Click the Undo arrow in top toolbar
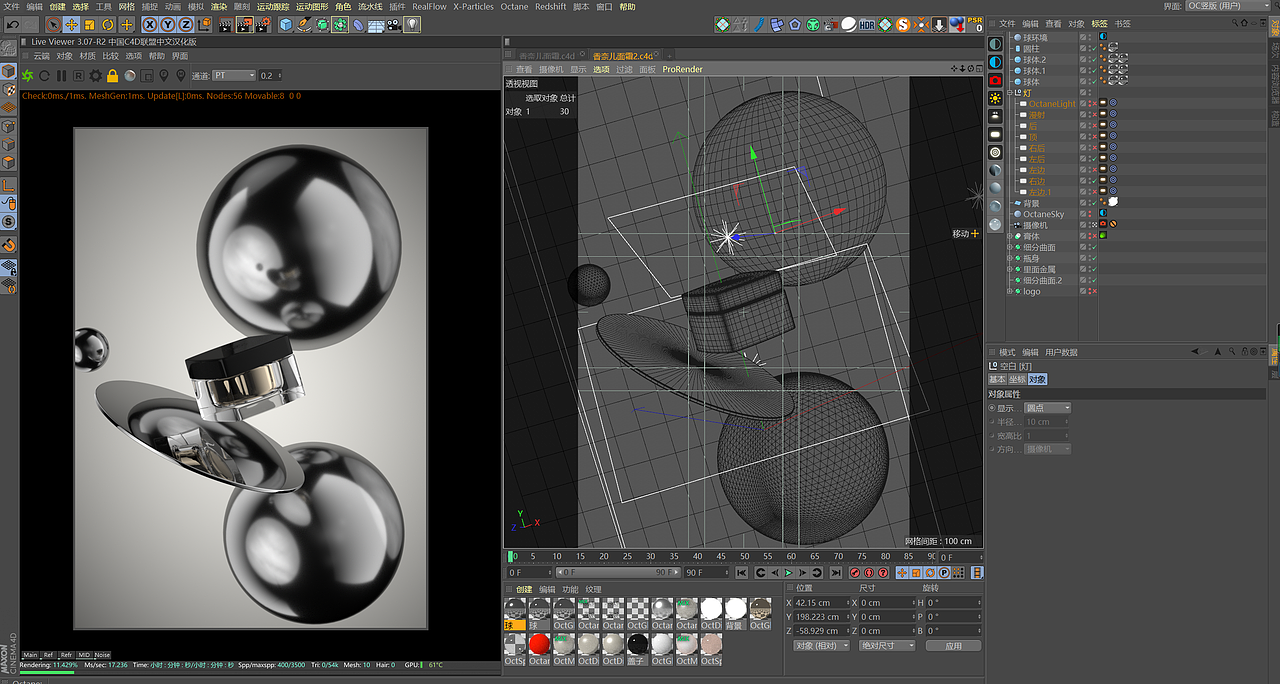This screenshot has height=684, width=1280. click(x=14, y=25)
